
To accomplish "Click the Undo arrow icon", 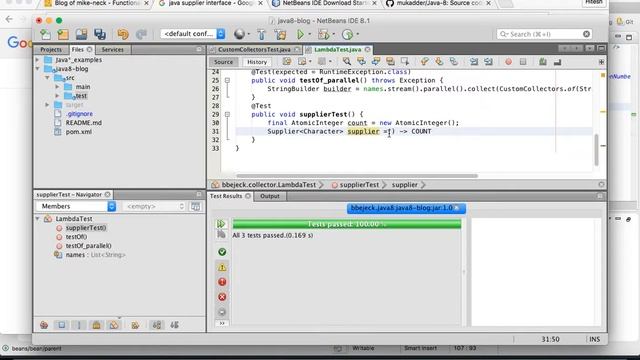I will tap(123, 34).
